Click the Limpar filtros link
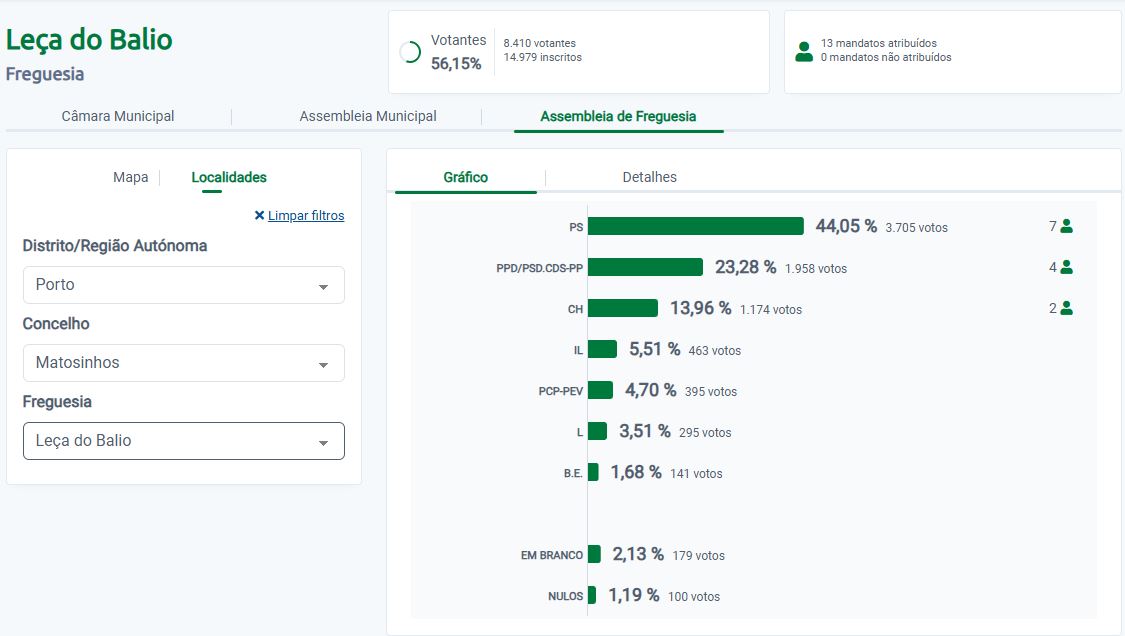The image size is (1125, 636). (x=306, y=216)
